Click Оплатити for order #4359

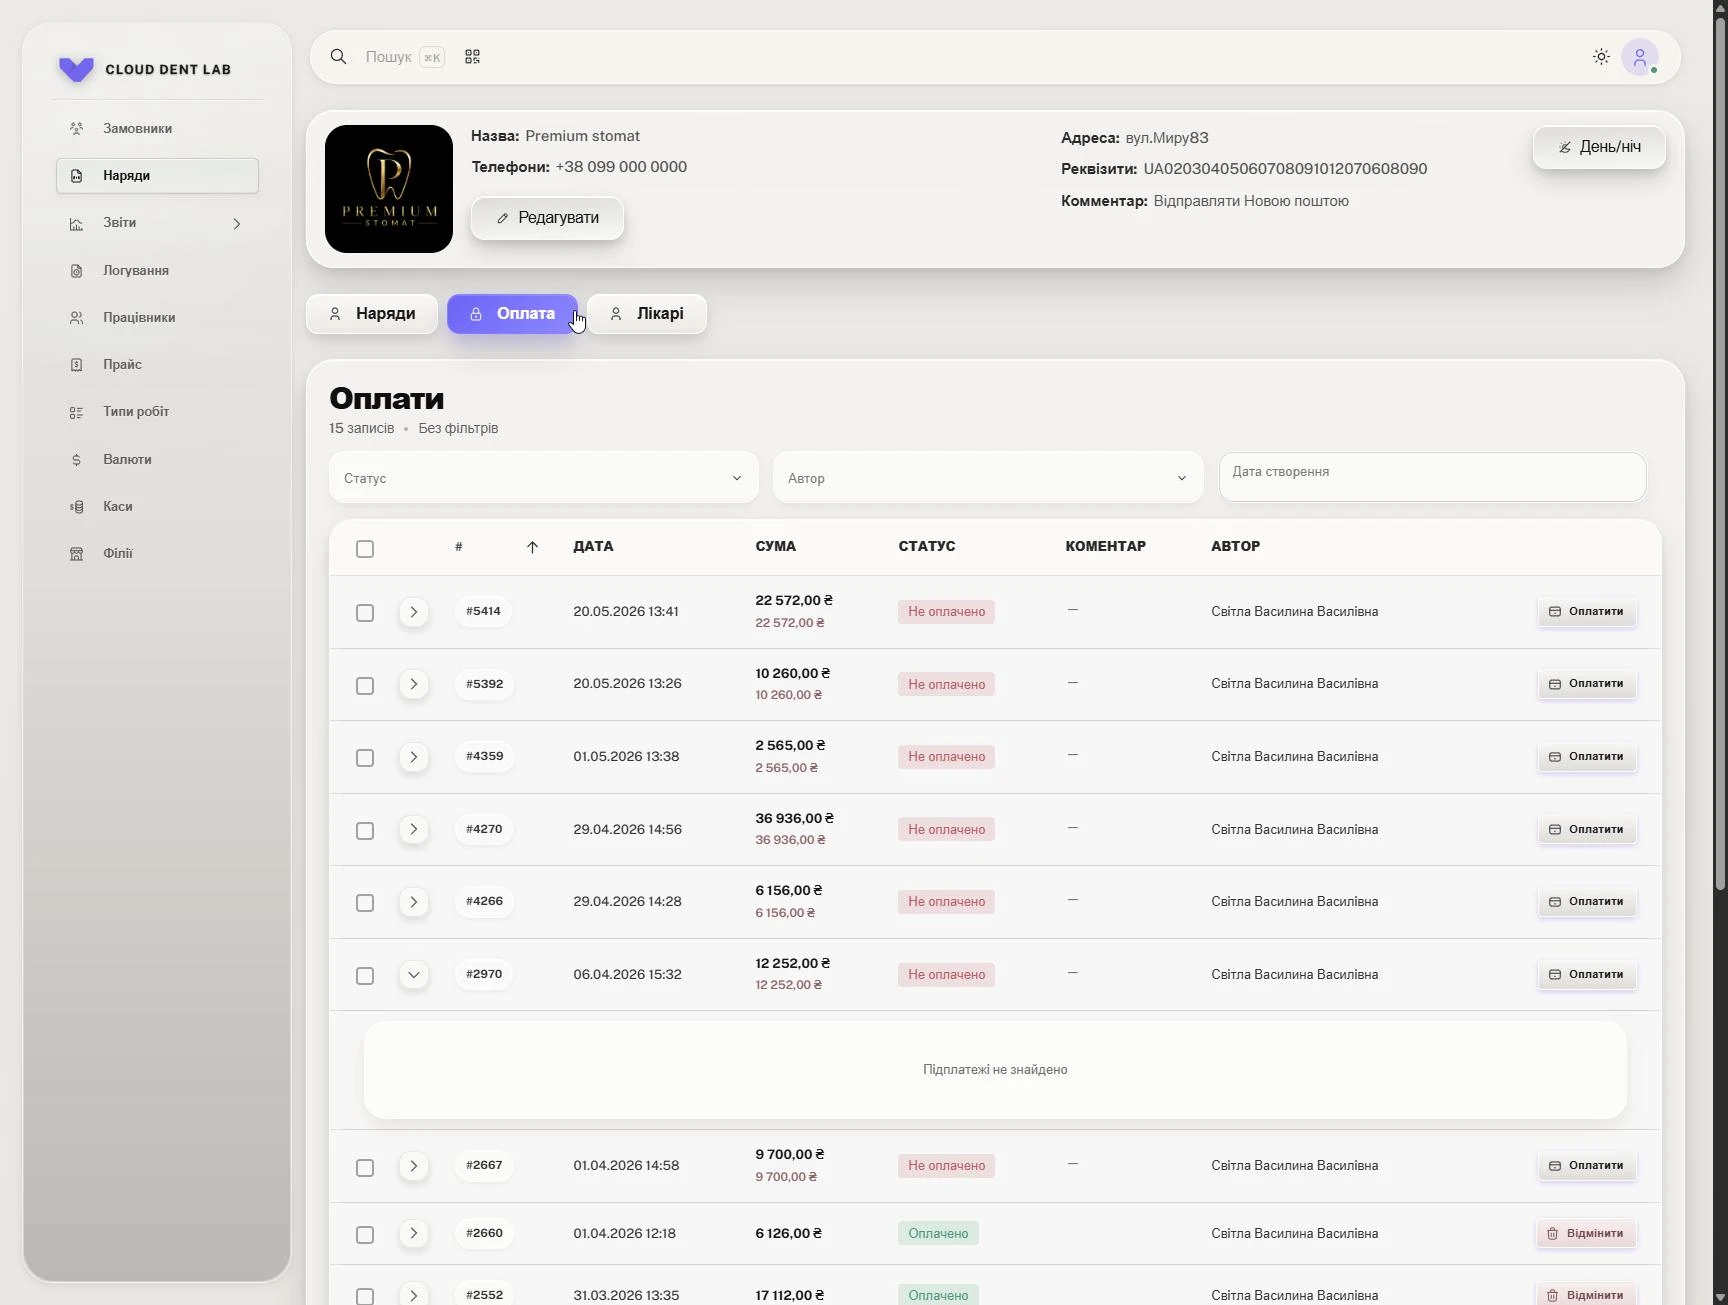(x=1587, y=757)
